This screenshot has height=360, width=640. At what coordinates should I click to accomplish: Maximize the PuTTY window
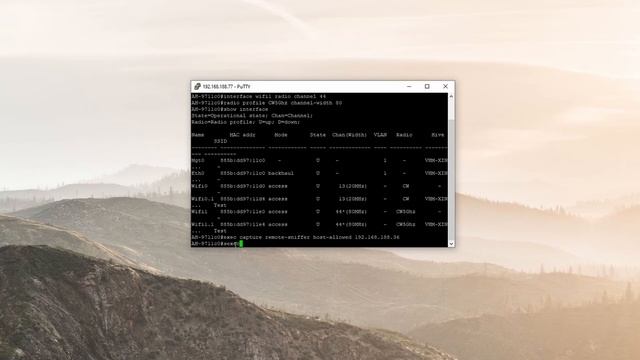pyautogui.click(x=427, y=87)
